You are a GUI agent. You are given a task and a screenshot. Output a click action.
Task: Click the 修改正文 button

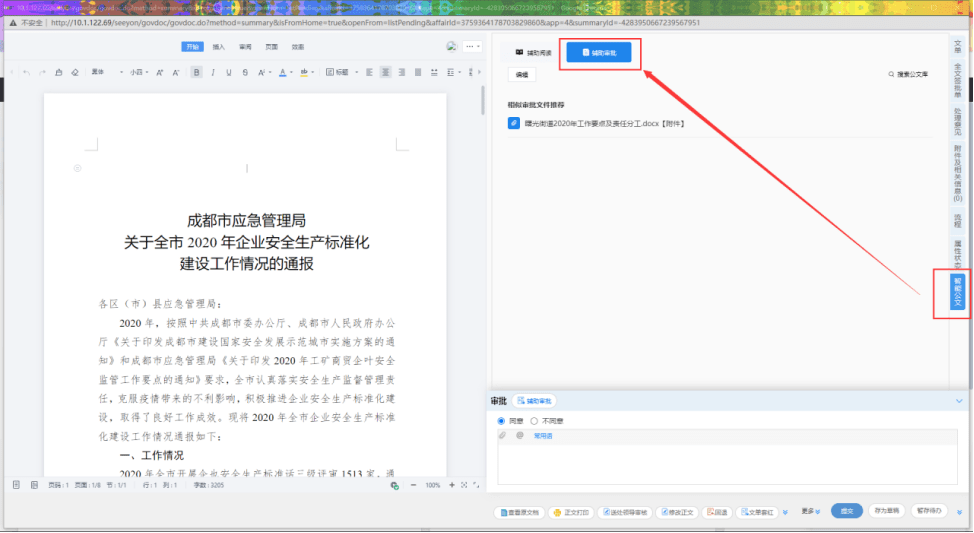[x=678, y=512]
